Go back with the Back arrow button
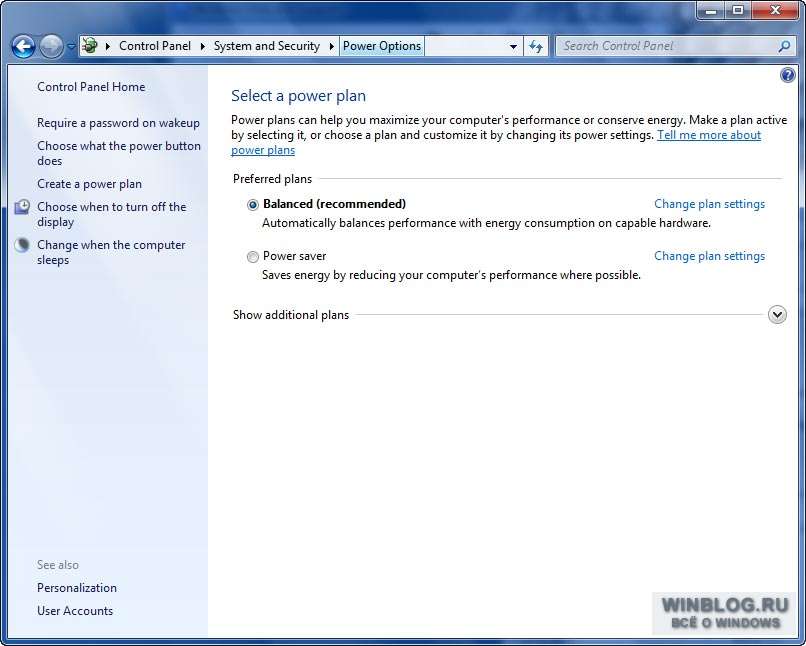The width and height of the screenshot is (806, 646). point(23,47)
